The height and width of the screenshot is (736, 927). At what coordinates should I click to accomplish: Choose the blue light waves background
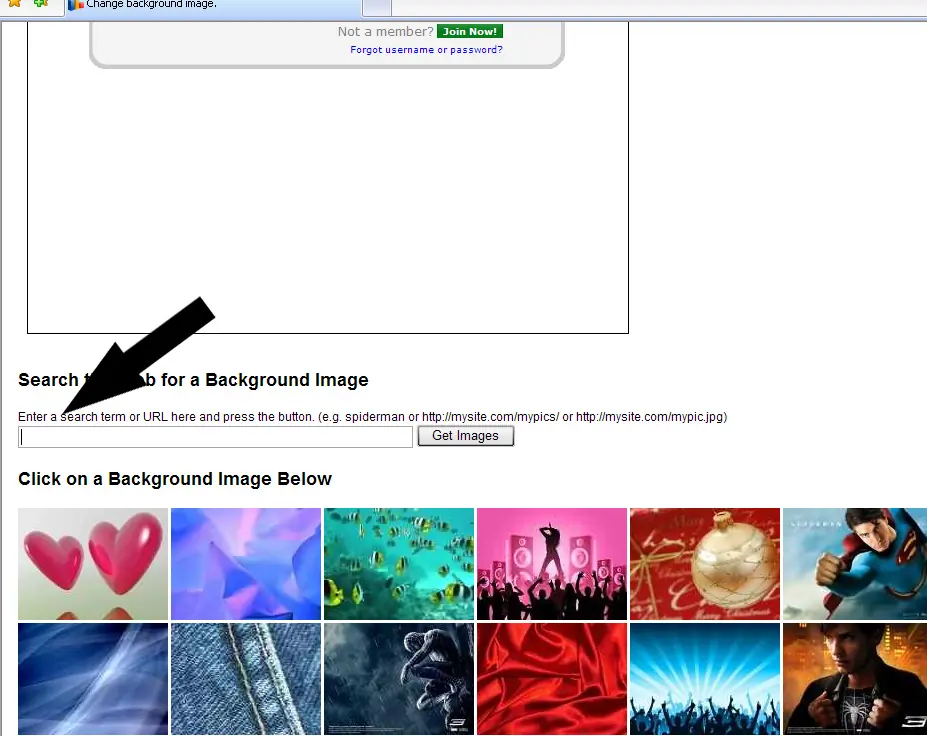[93, 679]
